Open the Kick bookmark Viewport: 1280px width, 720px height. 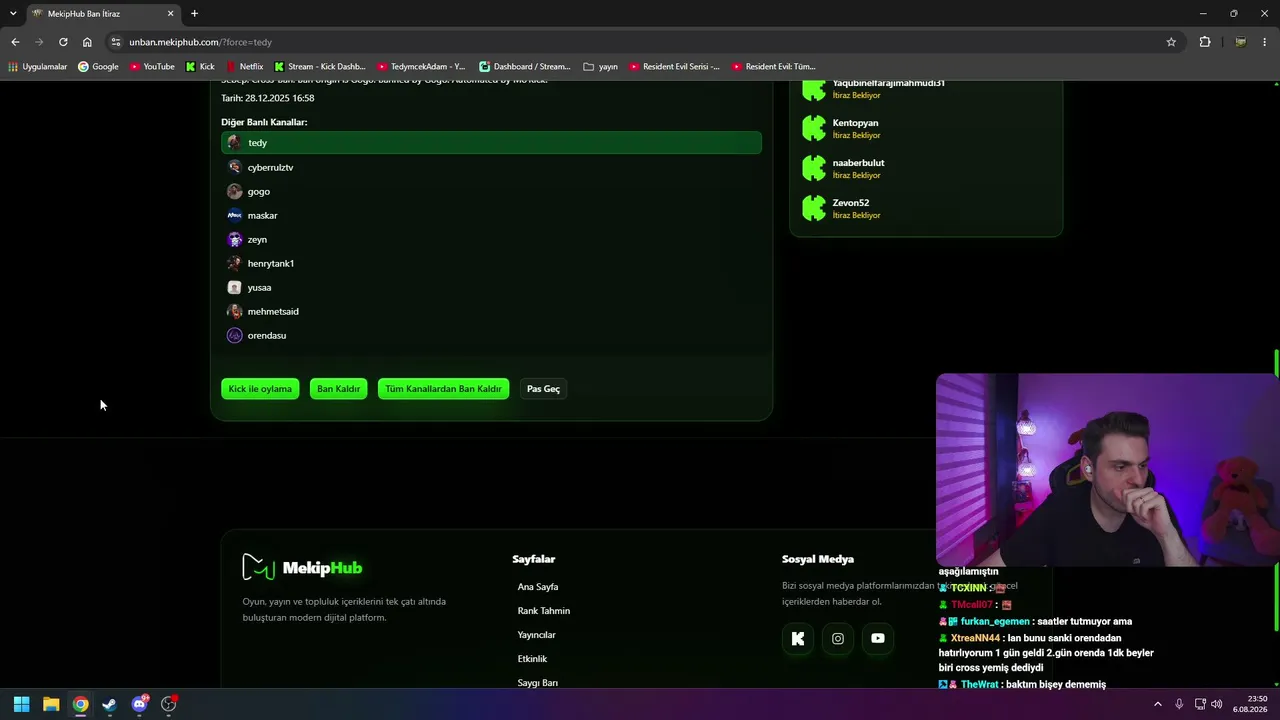[x=200, y=67]
